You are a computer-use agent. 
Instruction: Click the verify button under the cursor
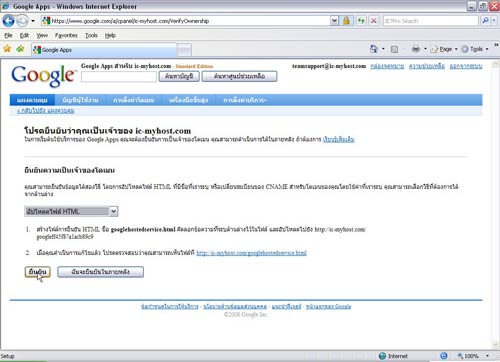(37, 272)
